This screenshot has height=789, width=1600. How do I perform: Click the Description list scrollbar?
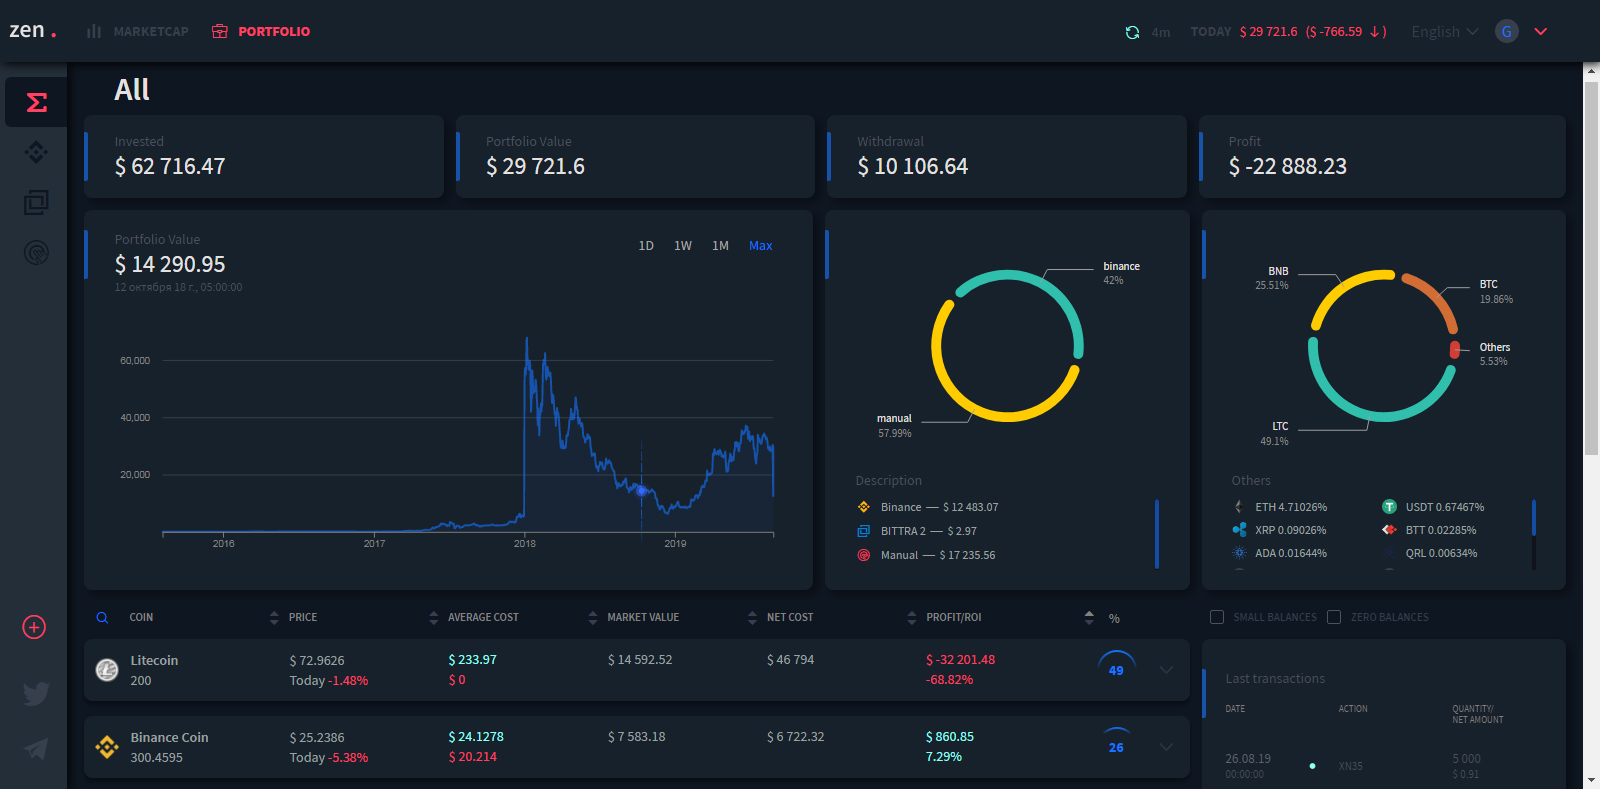(1157, 534)
